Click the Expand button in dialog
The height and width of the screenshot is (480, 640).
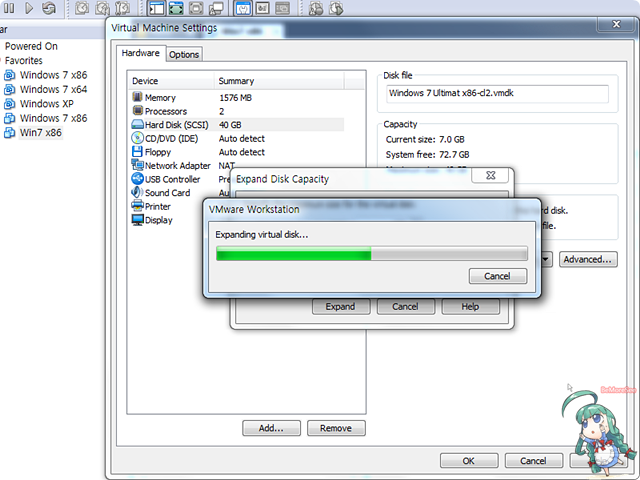coord(340,307)
